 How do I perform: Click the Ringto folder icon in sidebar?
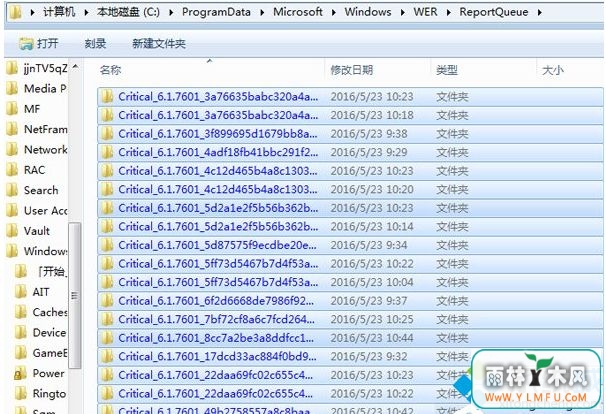click(x=20, y=394)
